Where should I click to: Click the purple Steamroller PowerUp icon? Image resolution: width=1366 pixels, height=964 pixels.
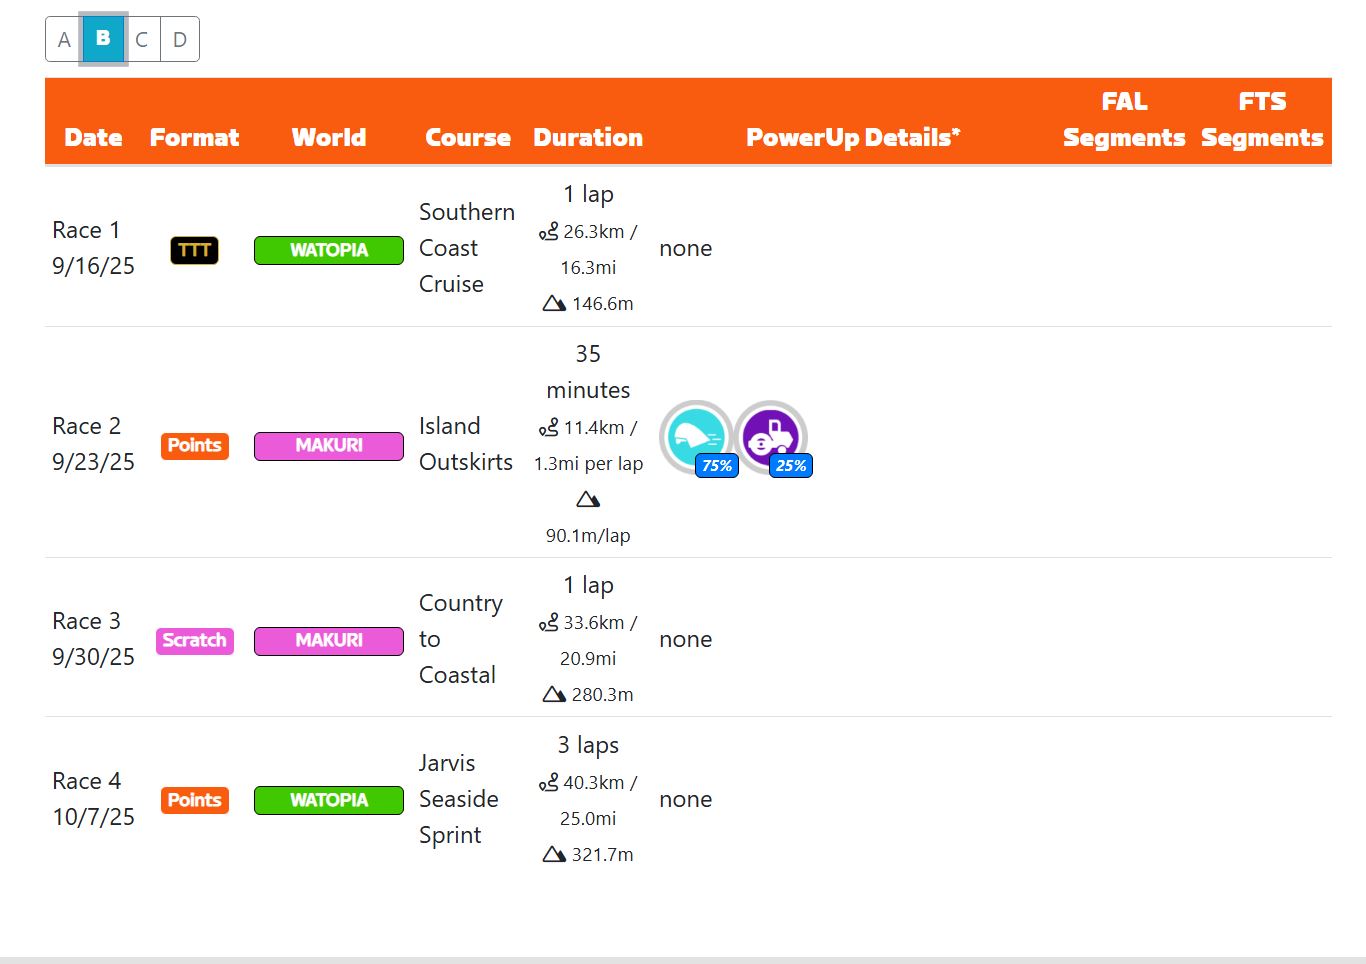tap(770, 435)
